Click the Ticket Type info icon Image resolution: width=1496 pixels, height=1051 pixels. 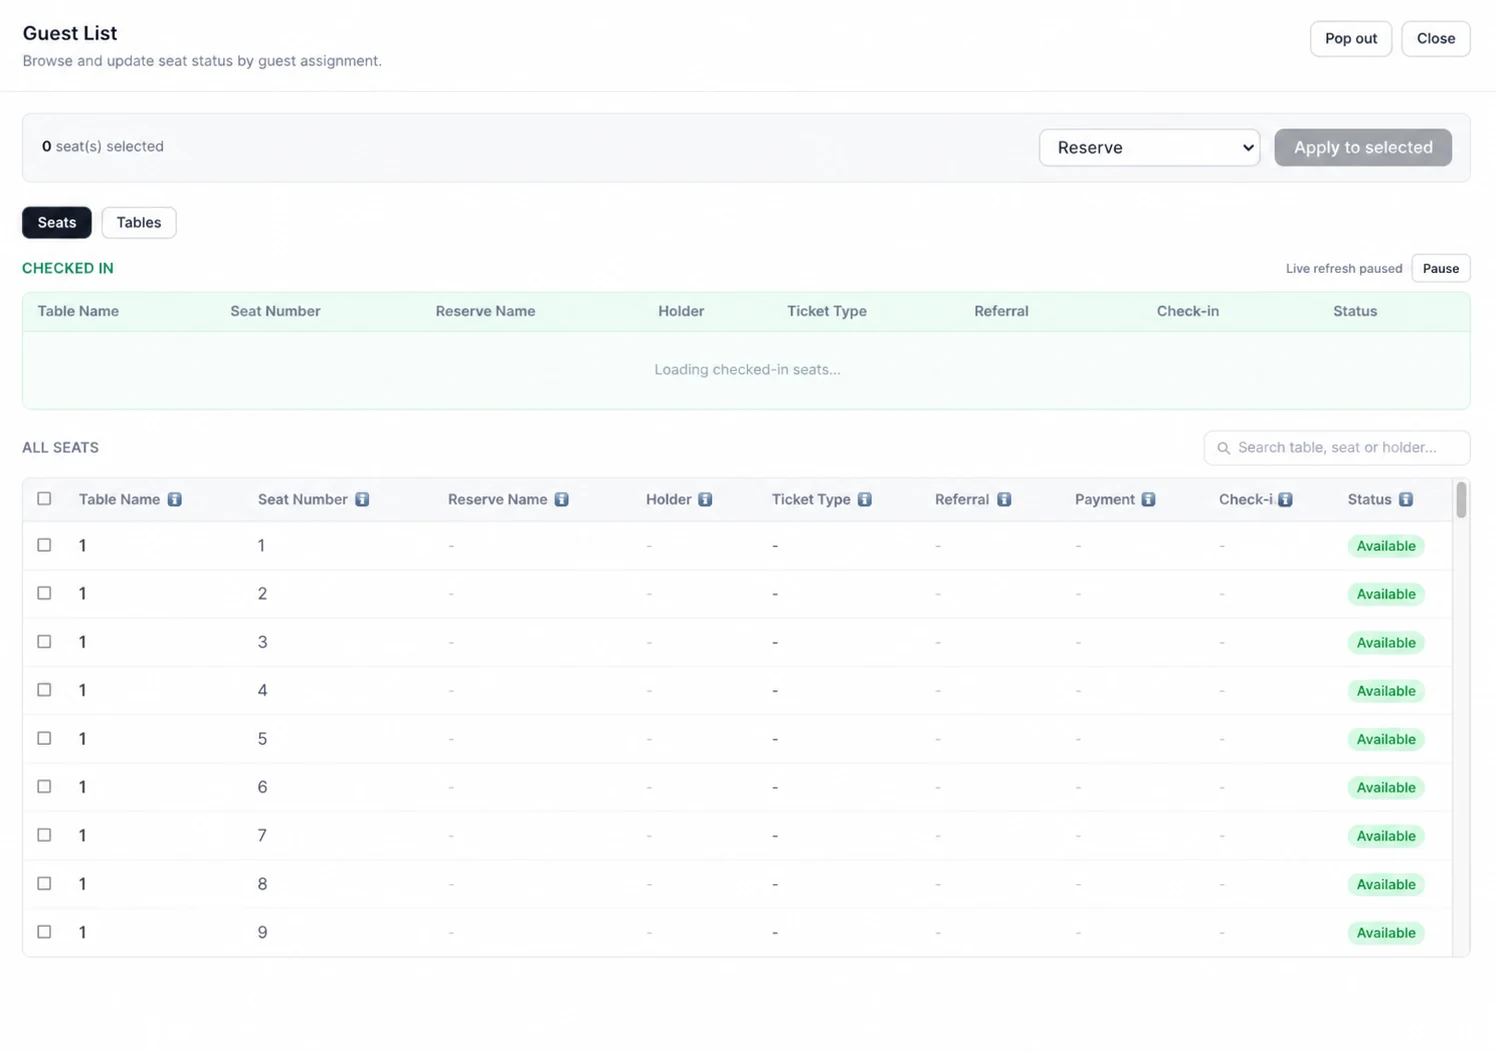coord(865,499)
